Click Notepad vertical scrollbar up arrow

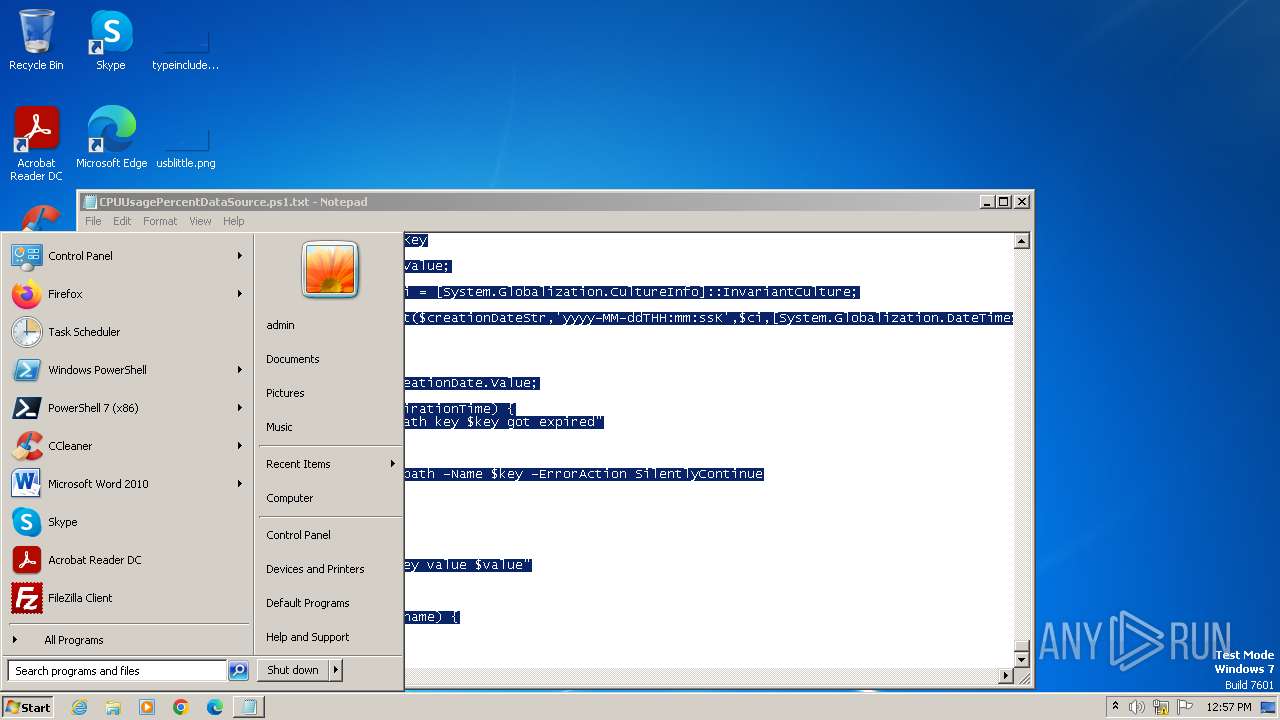1021,241
